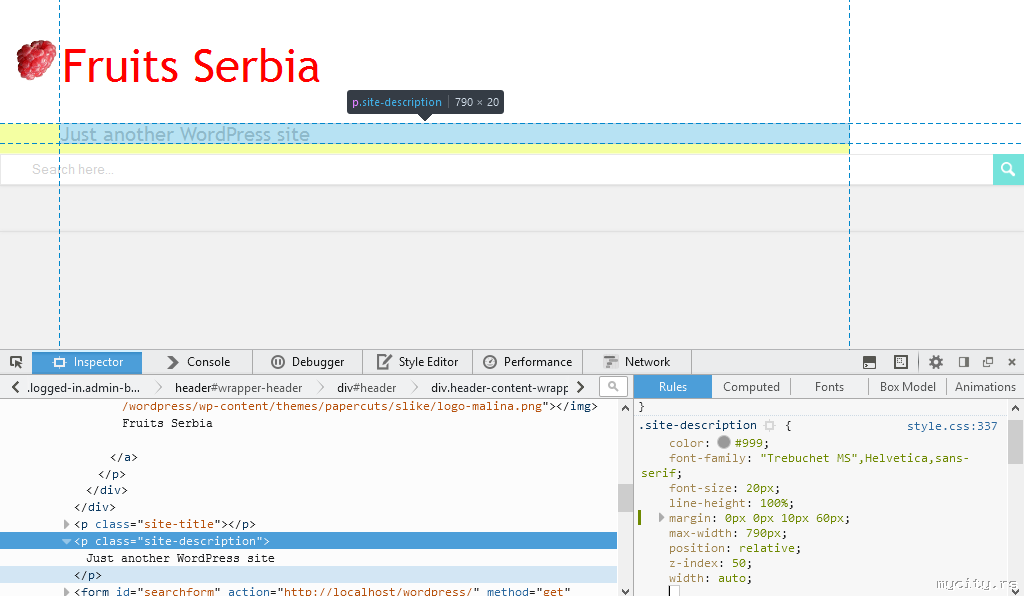This screenshot has width=1024, height=596.
Task: Expand the form id="searchform" node
Action: (x=67, y=591)
